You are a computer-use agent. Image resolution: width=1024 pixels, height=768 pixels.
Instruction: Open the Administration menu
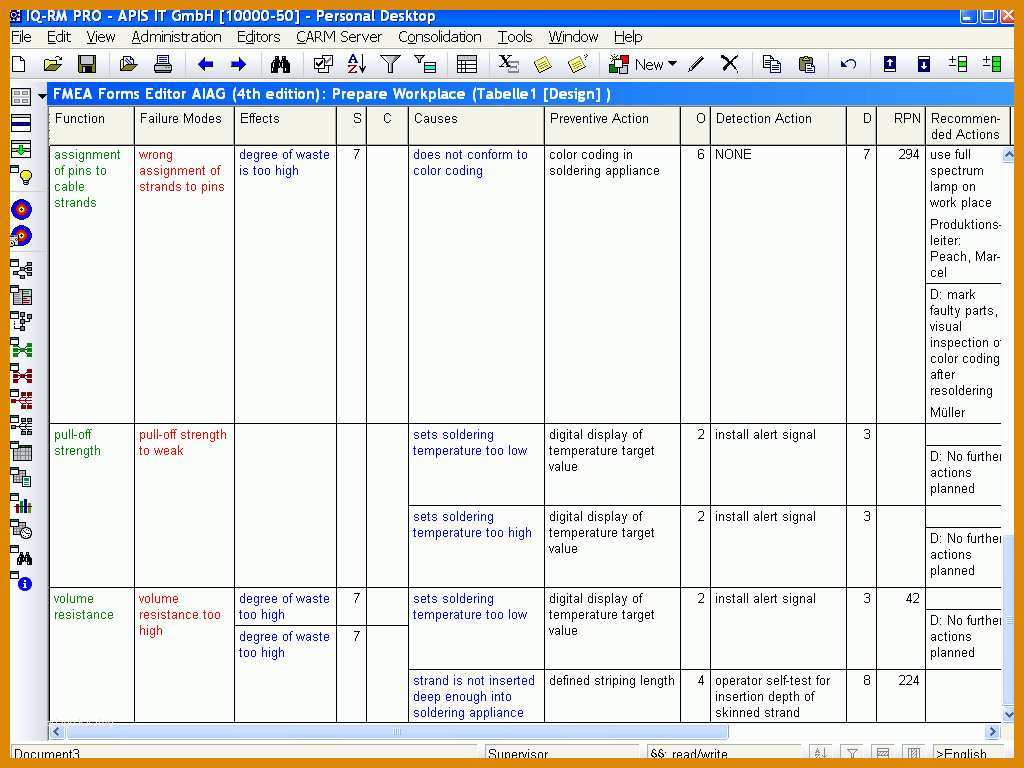coord(176,37)
